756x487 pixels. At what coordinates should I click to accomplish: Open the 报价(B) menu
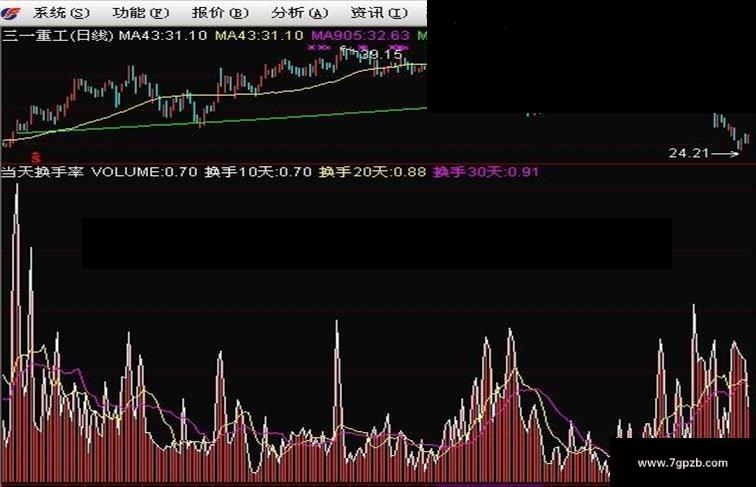(220, 13)
